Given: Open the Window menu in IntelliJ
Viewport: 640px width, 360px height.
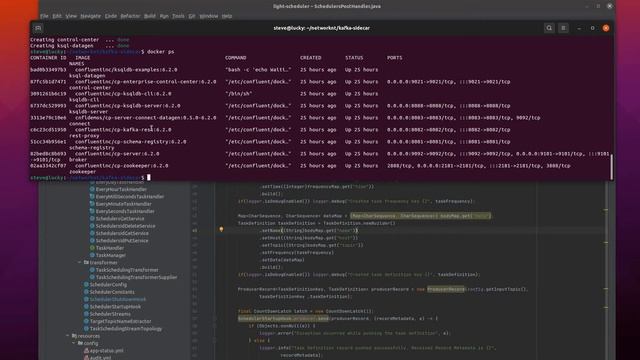Looking at the screenshot, I should [x=209, y=16].
